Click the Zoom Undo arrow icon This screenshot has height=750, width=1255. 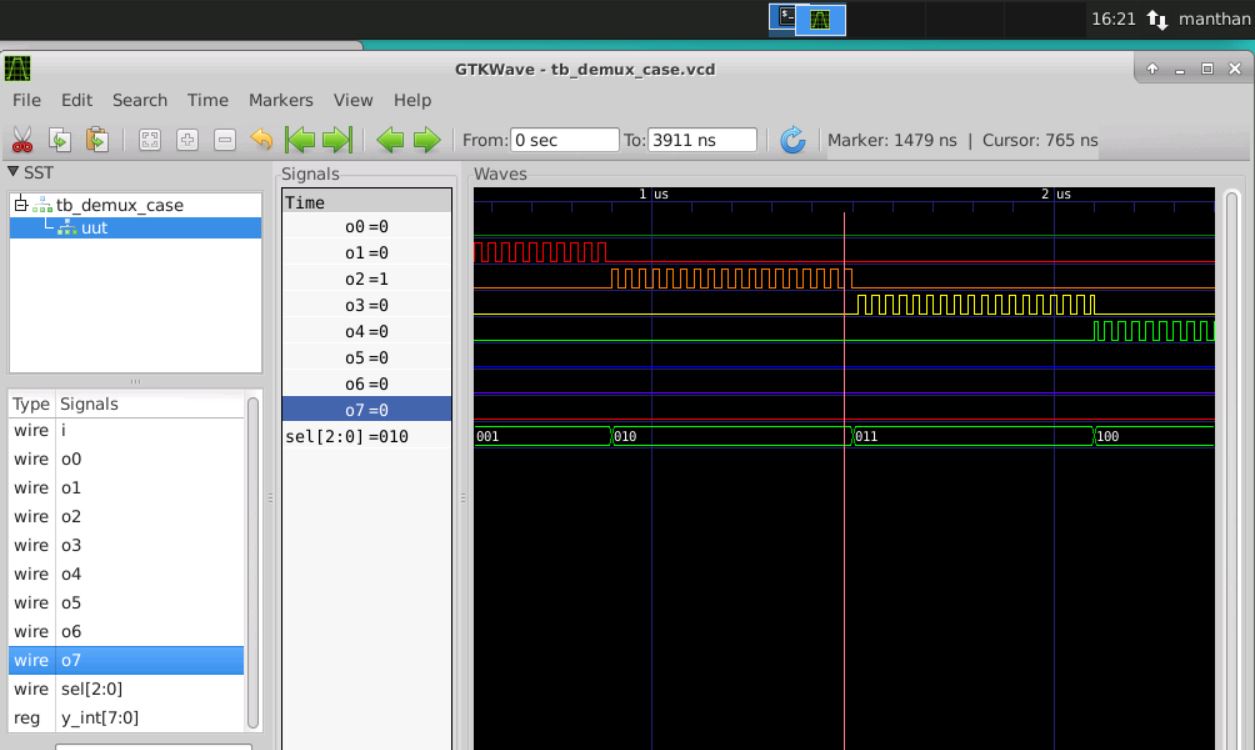pos(260,140)
